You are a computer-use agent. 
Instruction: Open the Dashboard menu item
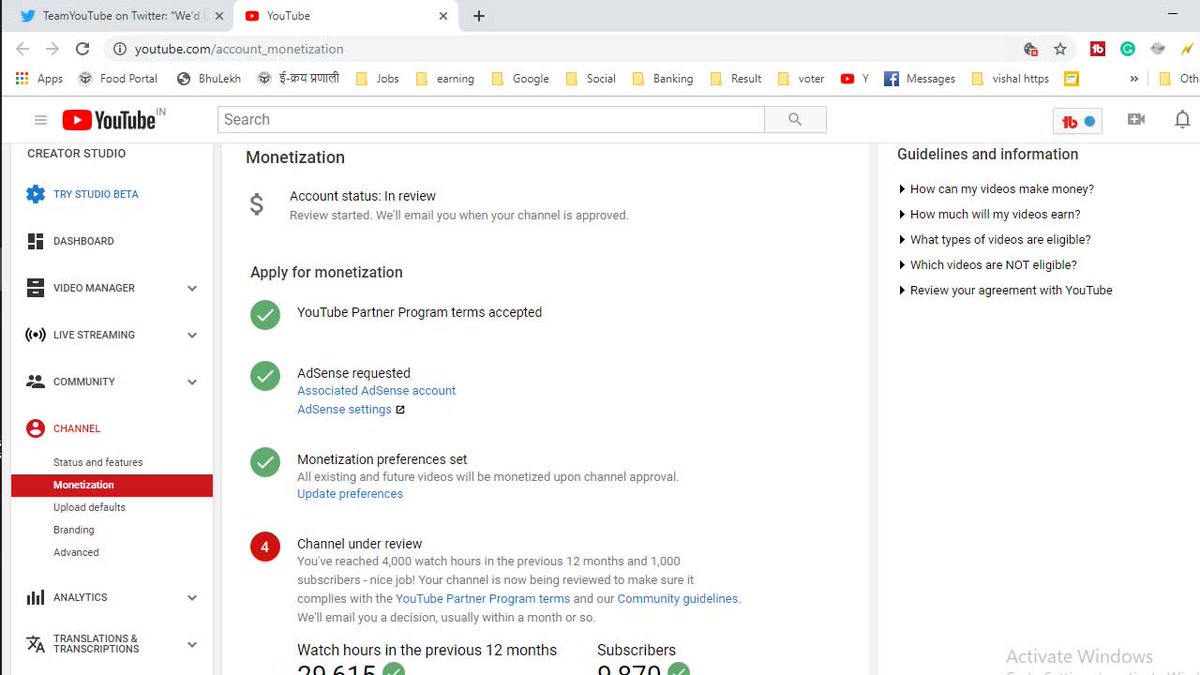click(83, 241)
